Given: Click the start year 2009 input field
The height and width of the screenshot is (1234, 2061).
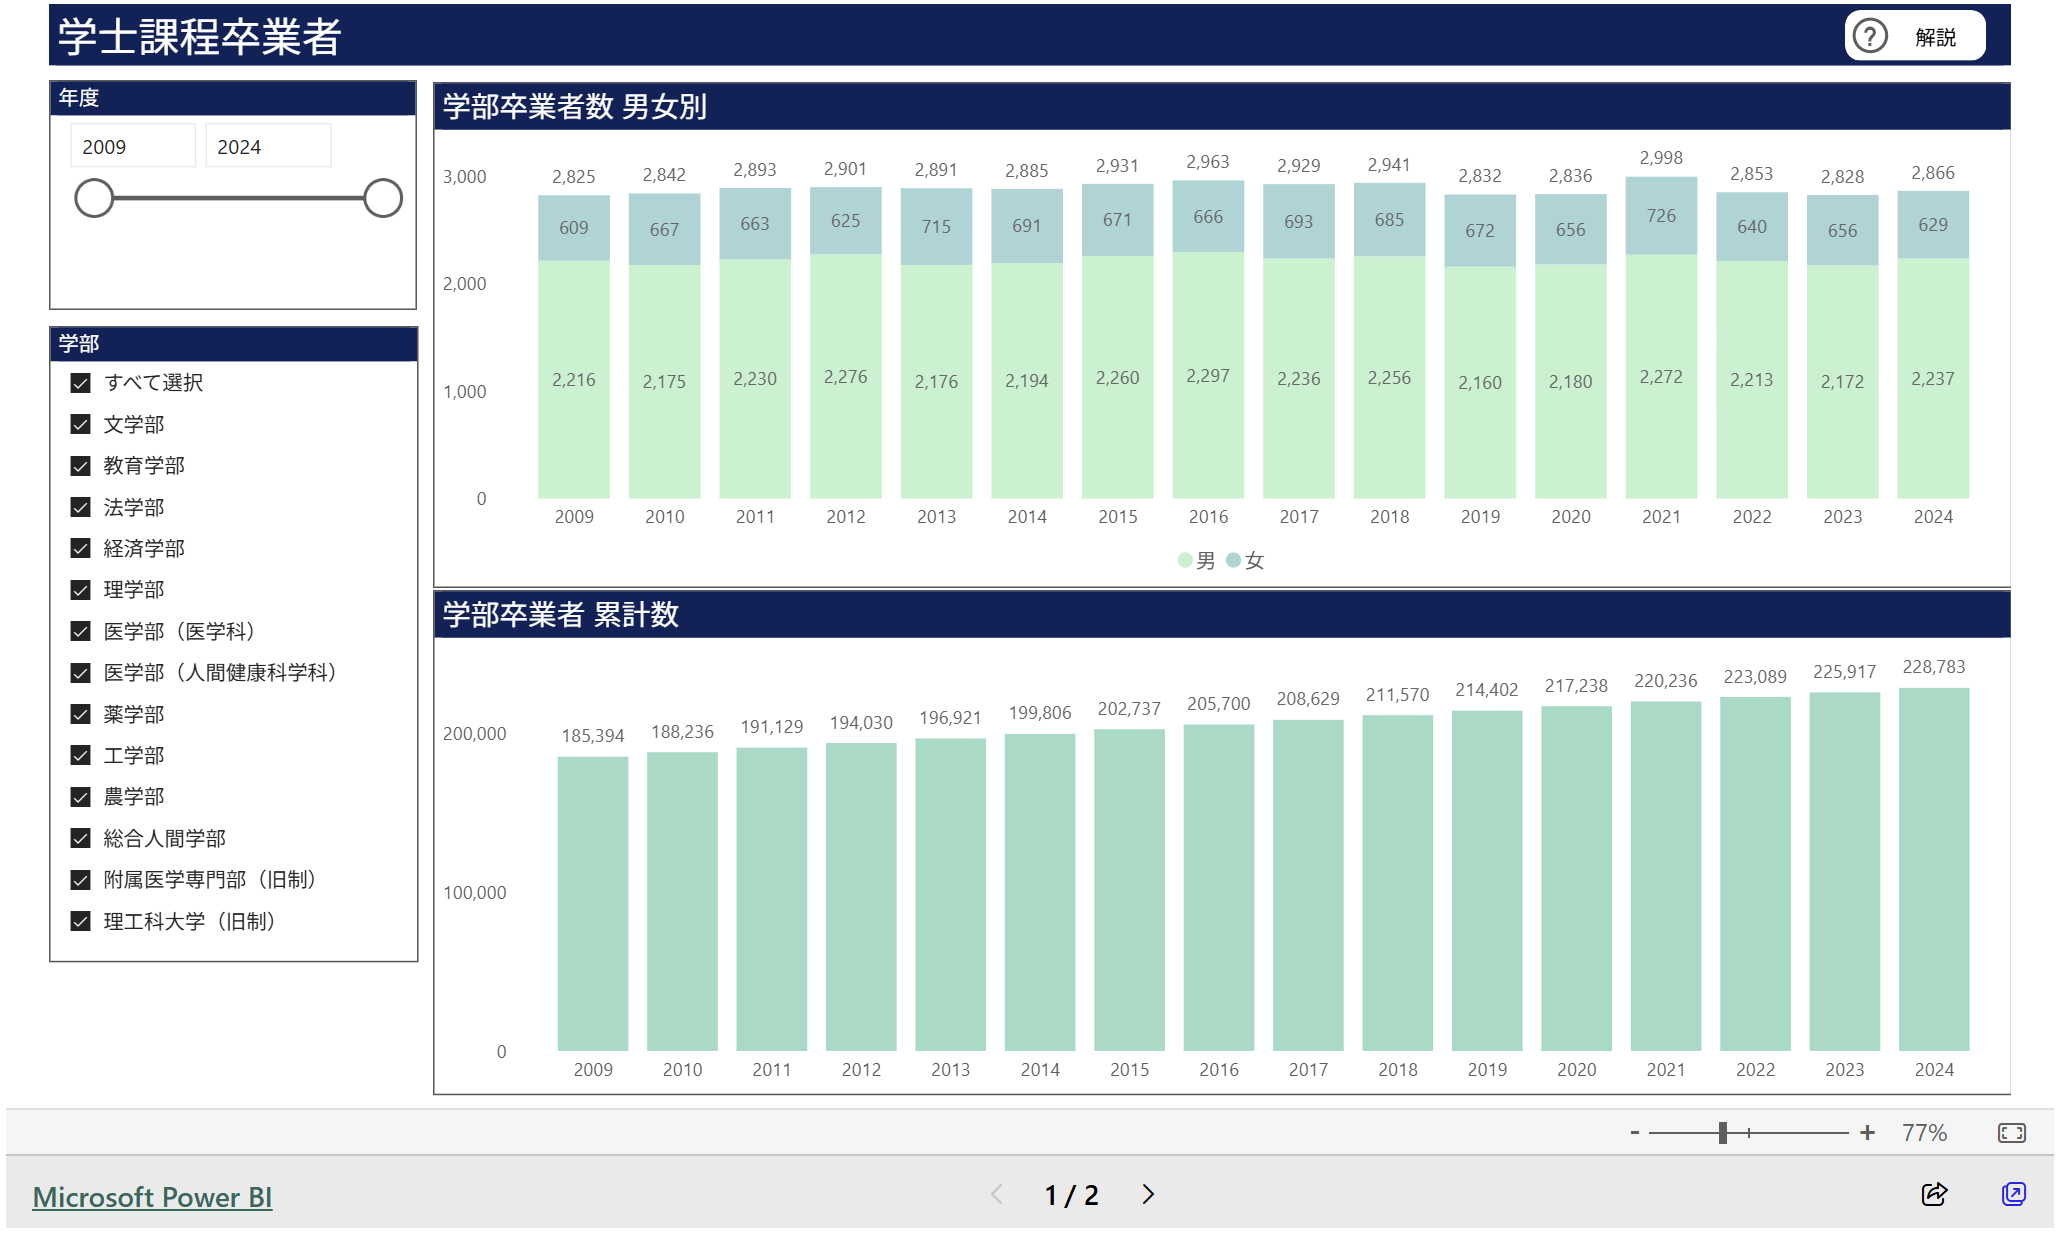Looking at the screenshot, I should [x=132, y=147].
